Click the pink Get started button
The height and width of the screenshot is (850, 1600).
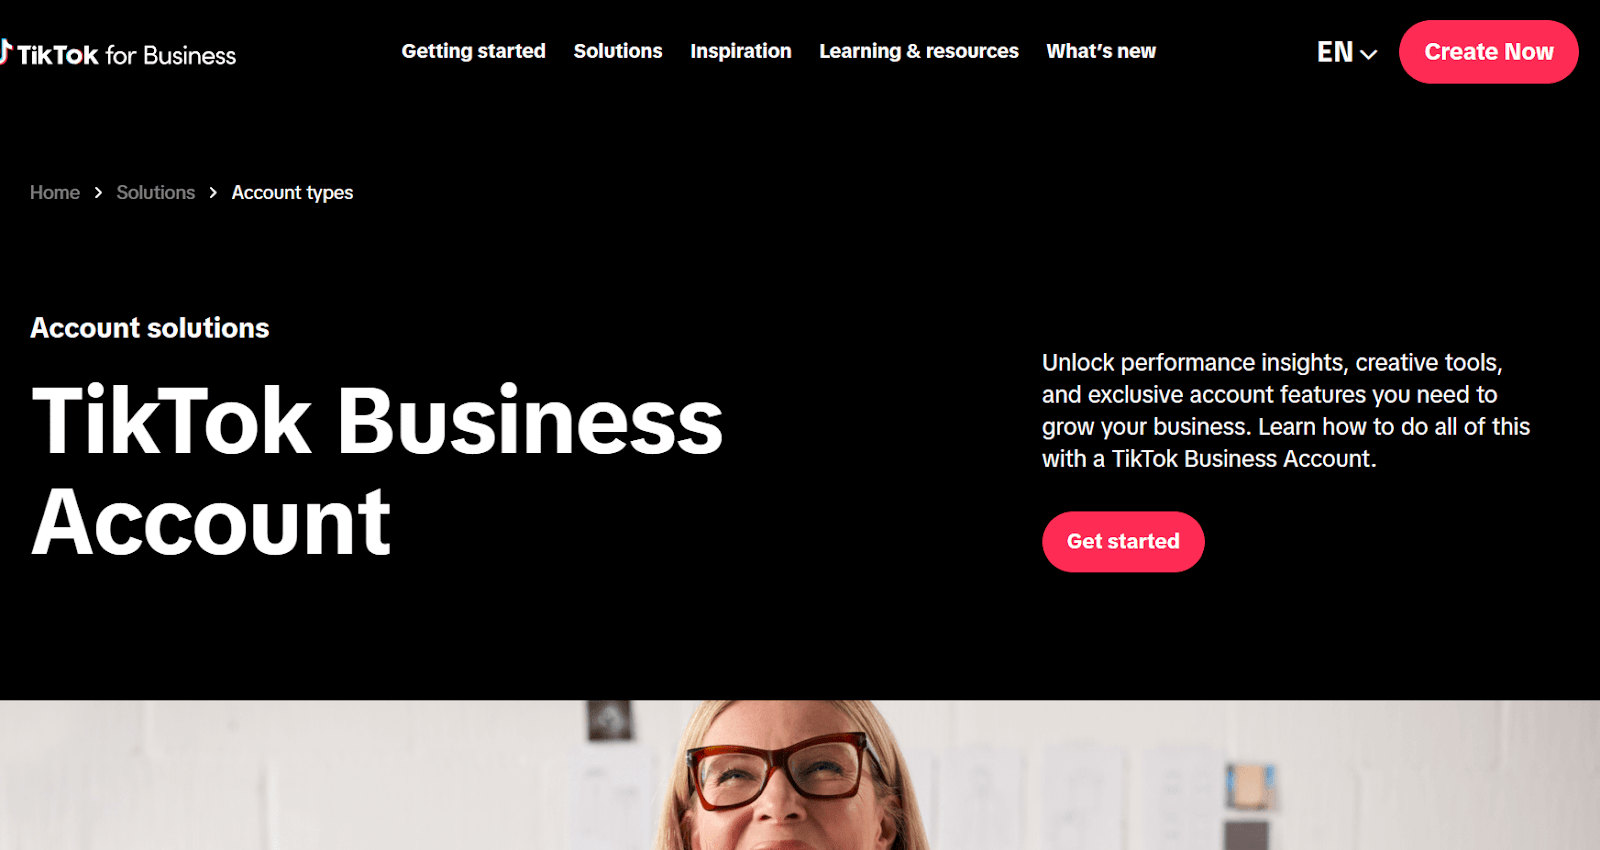[x=1123, y=541]
